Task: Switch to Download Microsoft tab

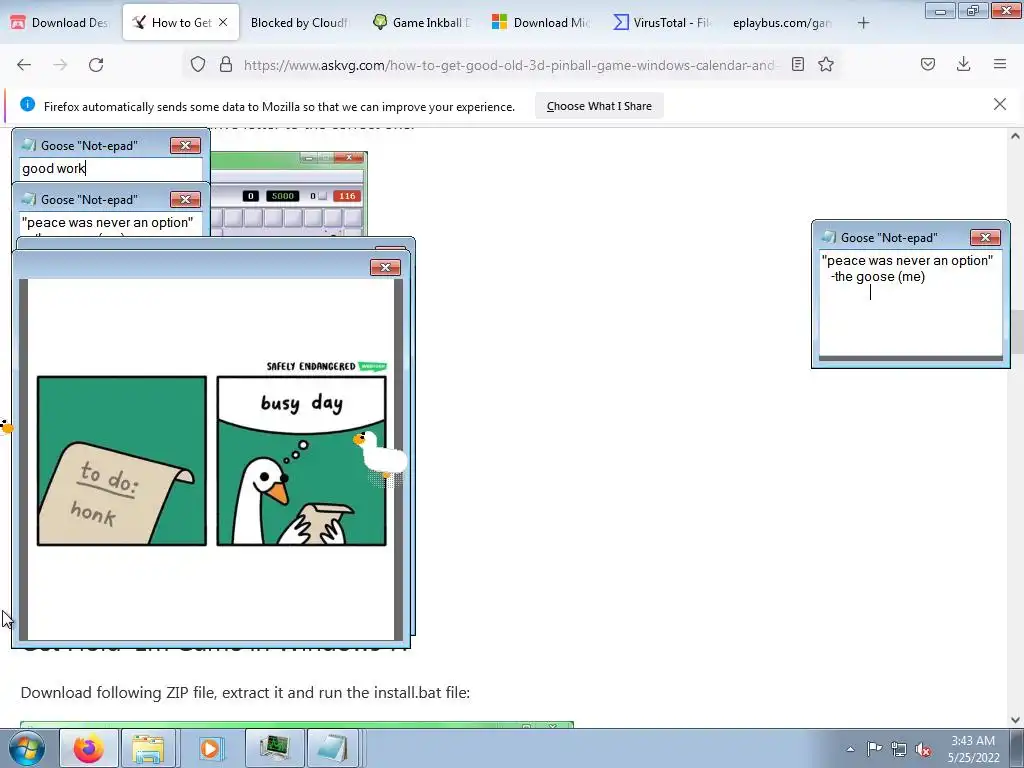Action: pos(541,23)
